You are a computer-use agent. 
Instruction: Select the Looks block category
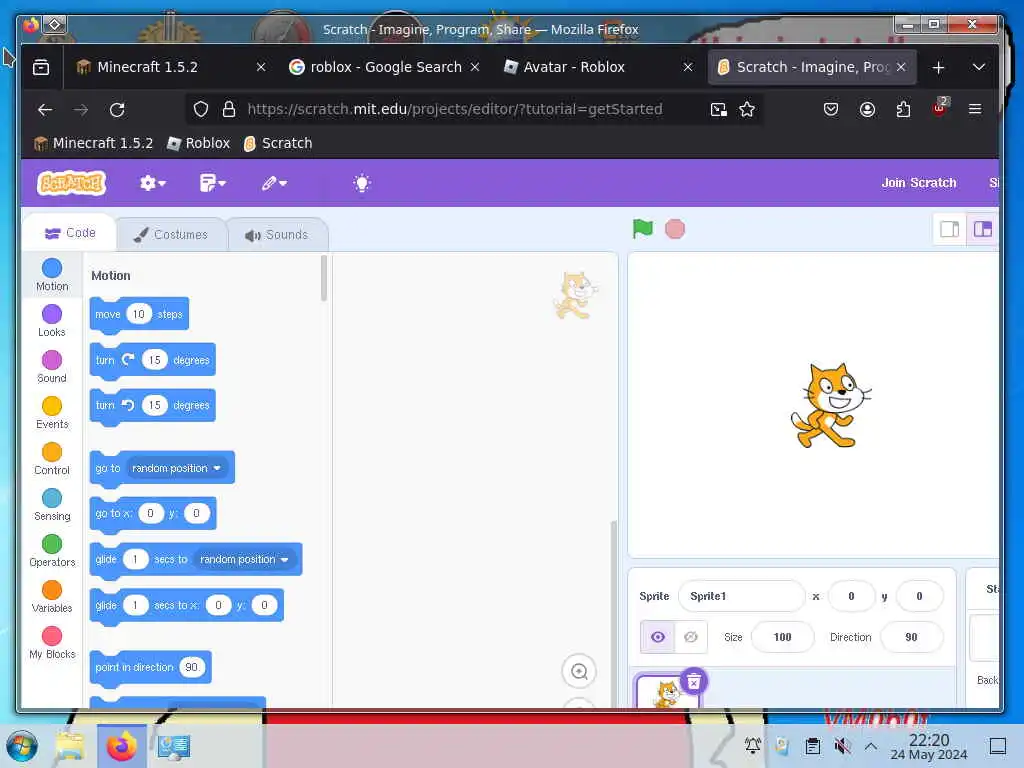click(x=52, y=321)
